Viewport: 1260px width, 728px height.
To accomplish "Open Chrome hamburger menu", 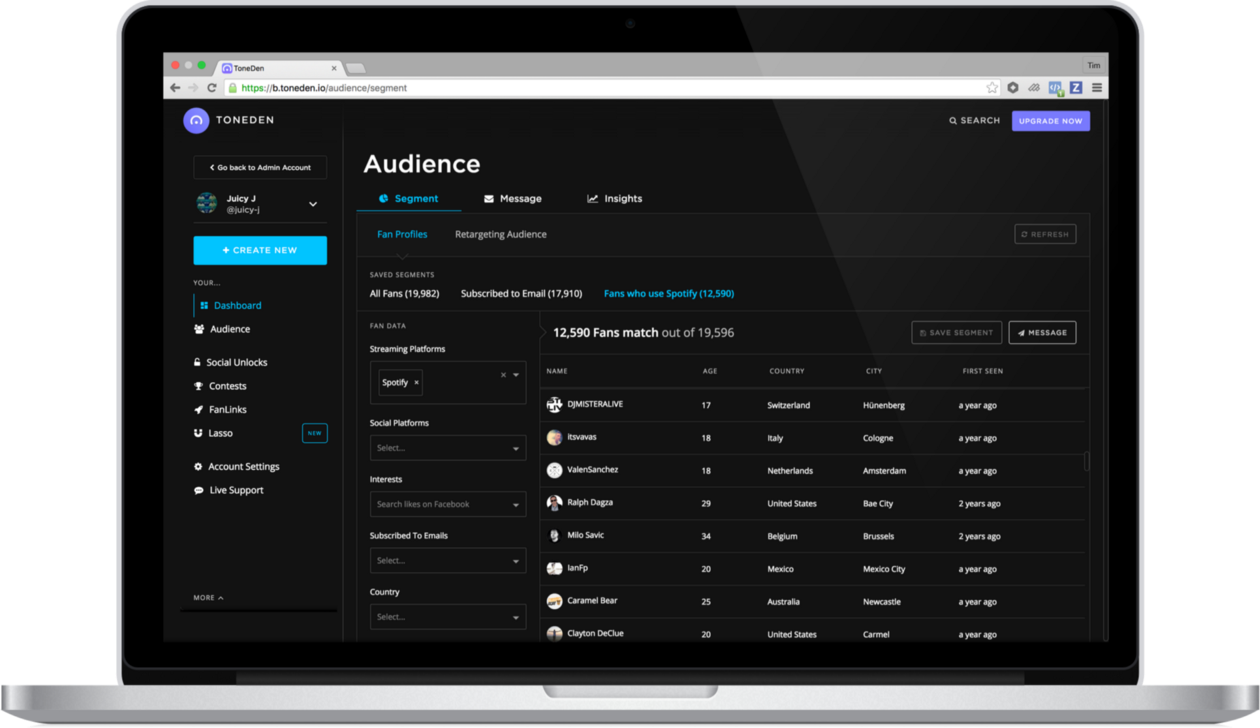I will click(1097, 88).
